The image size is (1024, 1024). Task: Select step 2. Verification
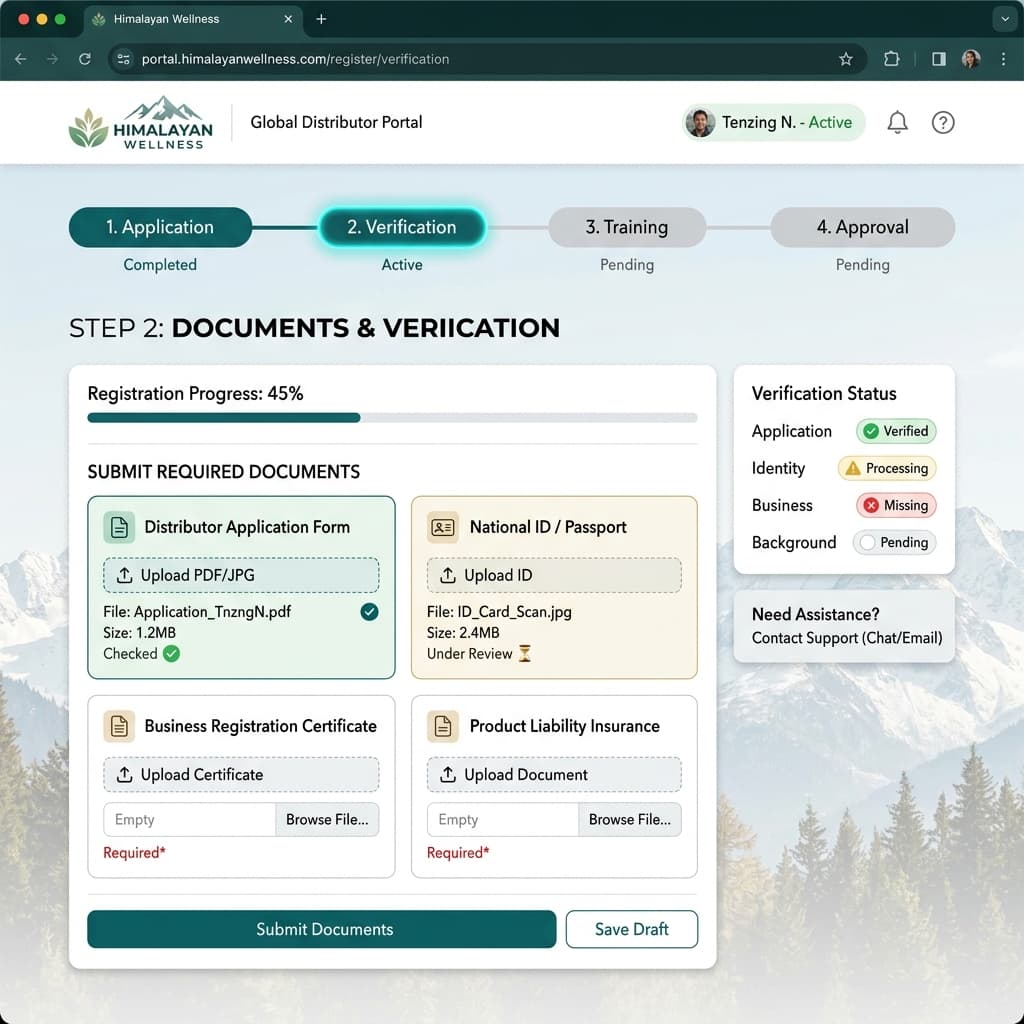coord(402,227)
